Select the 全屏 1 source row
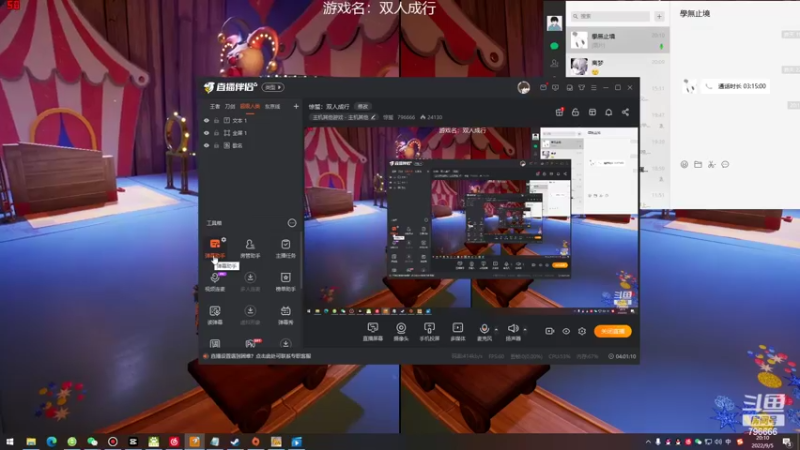This screenshot has width=800, height=450. pyautogui.click(x=251, y=133)
